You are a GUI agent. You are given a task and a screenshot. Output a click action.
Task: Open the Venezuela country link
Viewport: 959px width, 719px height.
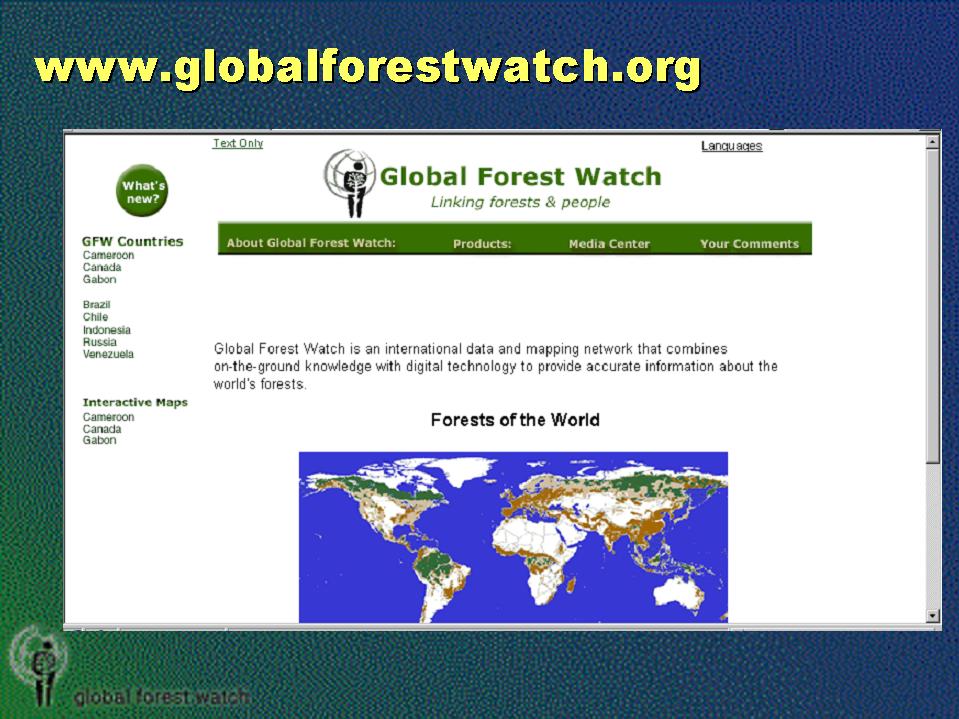pos(108,354)
